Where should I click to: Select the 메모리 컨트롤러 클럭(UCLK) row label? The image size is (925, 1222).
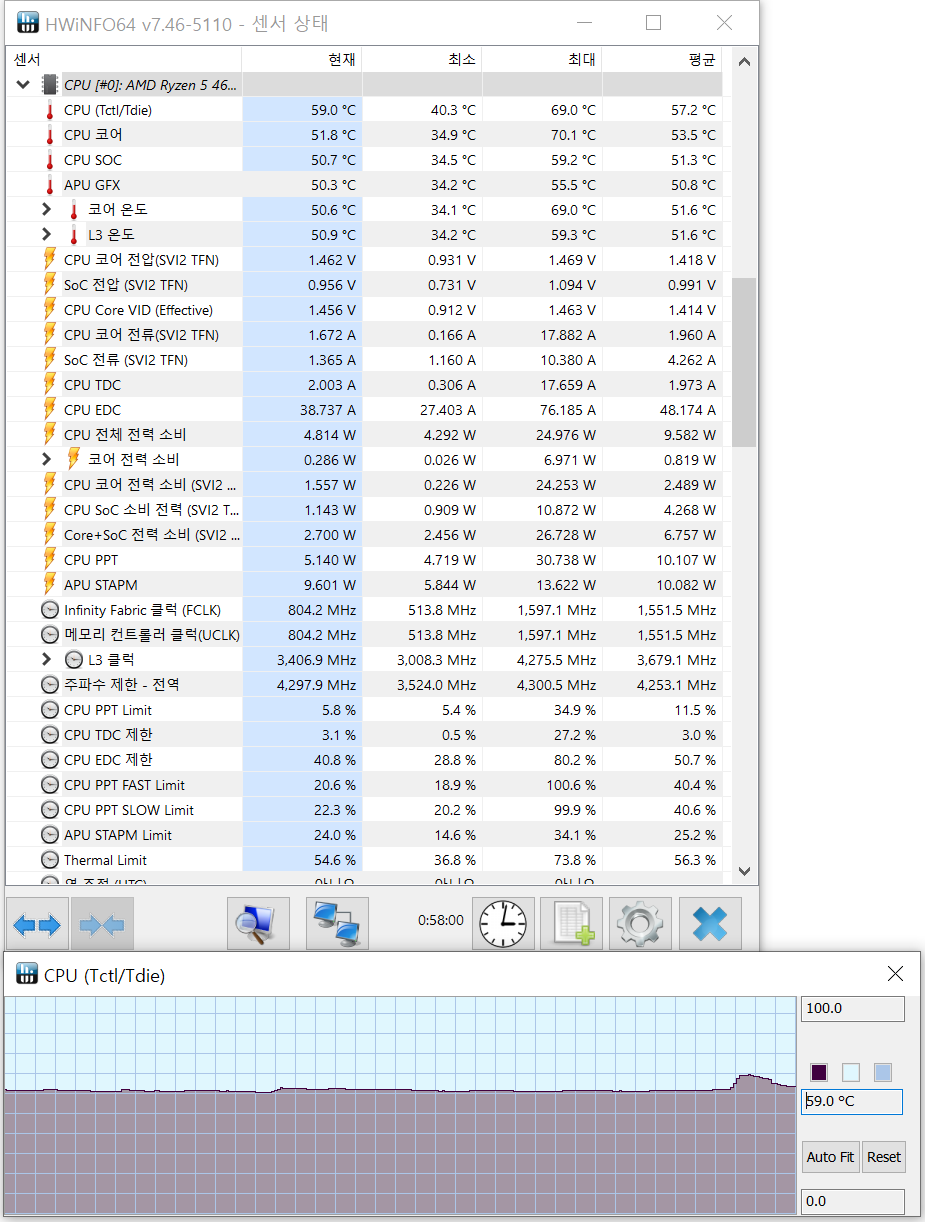[152, 635]
